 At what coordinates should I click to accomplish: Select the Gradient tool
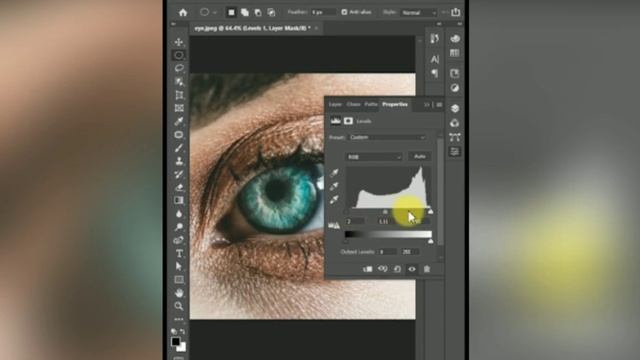179,200
